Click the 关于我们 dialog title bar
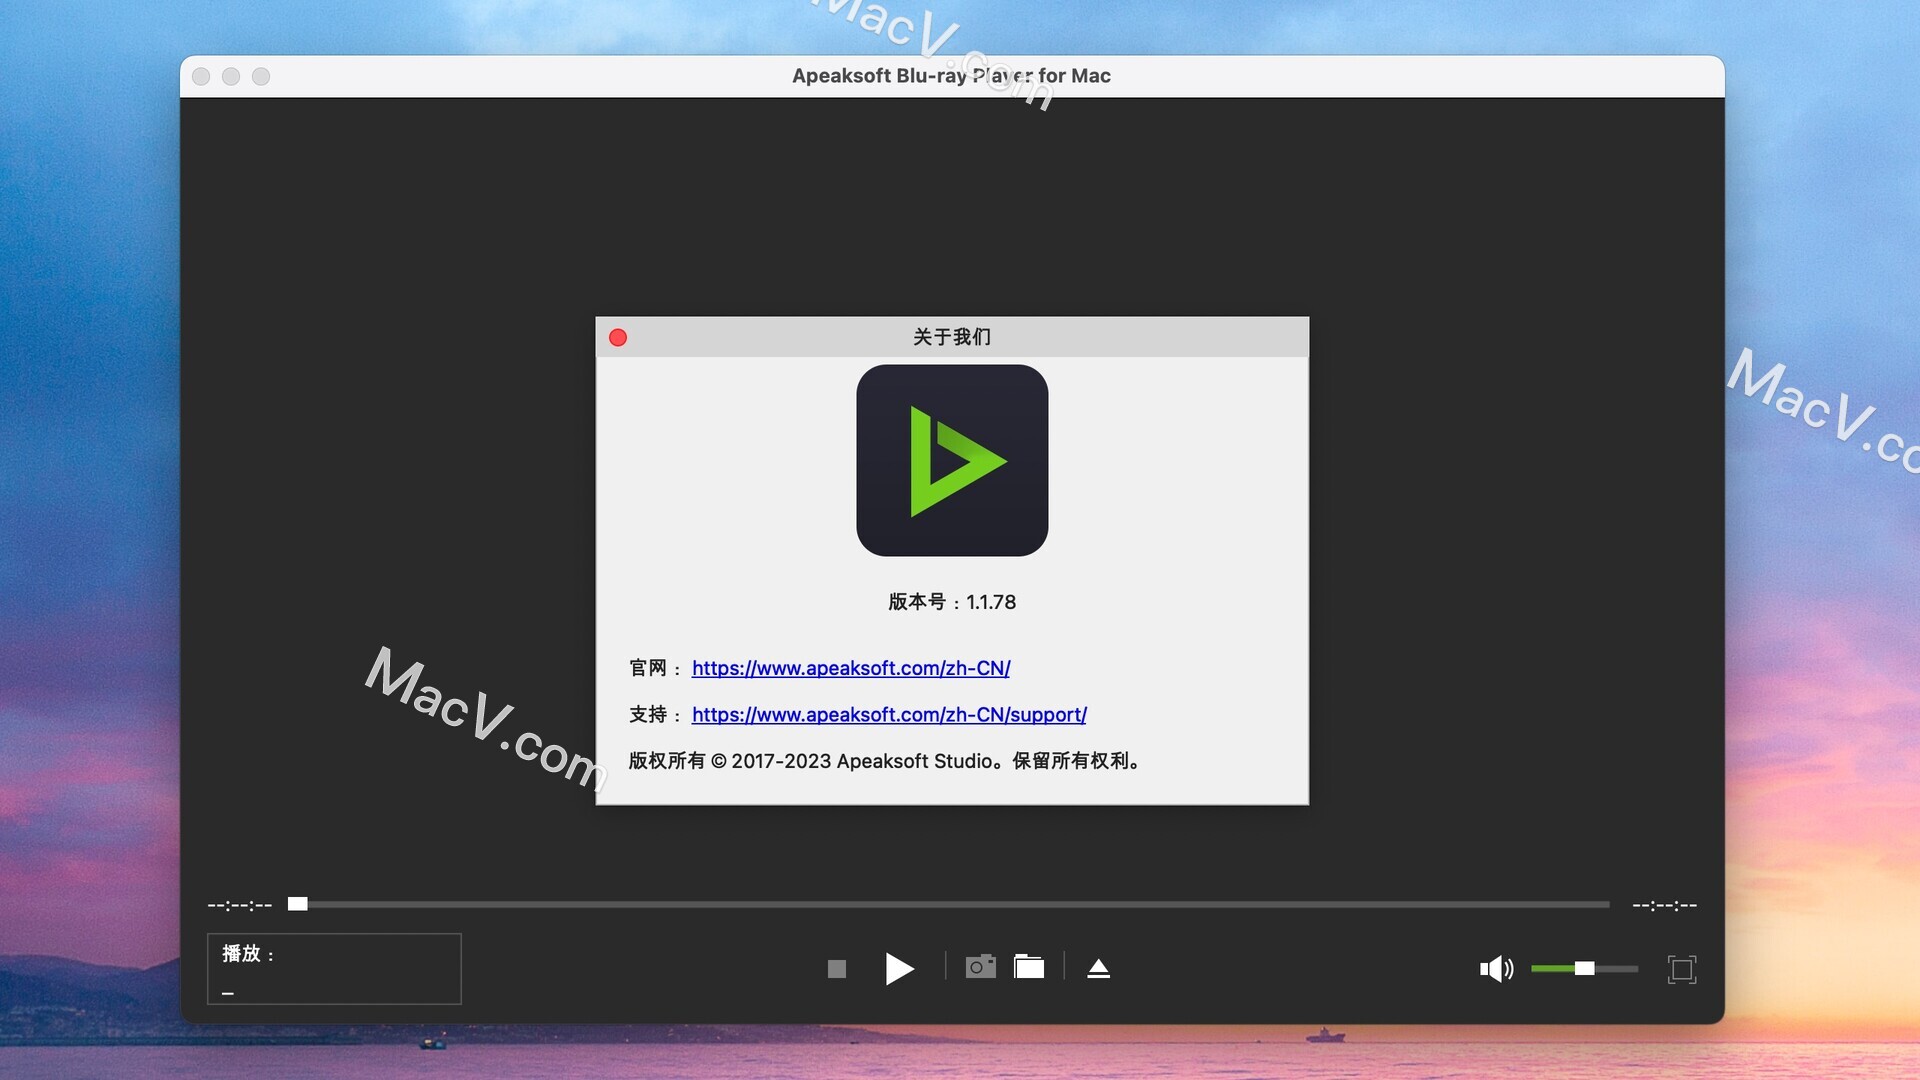This screenshot has height=1080, width=1920. (x=952, y=337)
